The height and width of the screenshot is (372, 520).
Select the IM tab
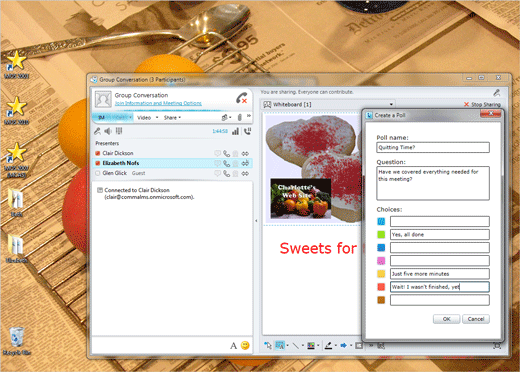pyautogui.click(x=101, y=118)
